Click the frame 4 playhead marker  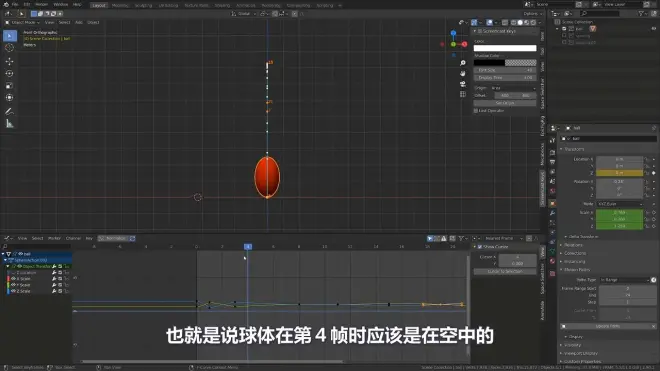coord(248,247)
